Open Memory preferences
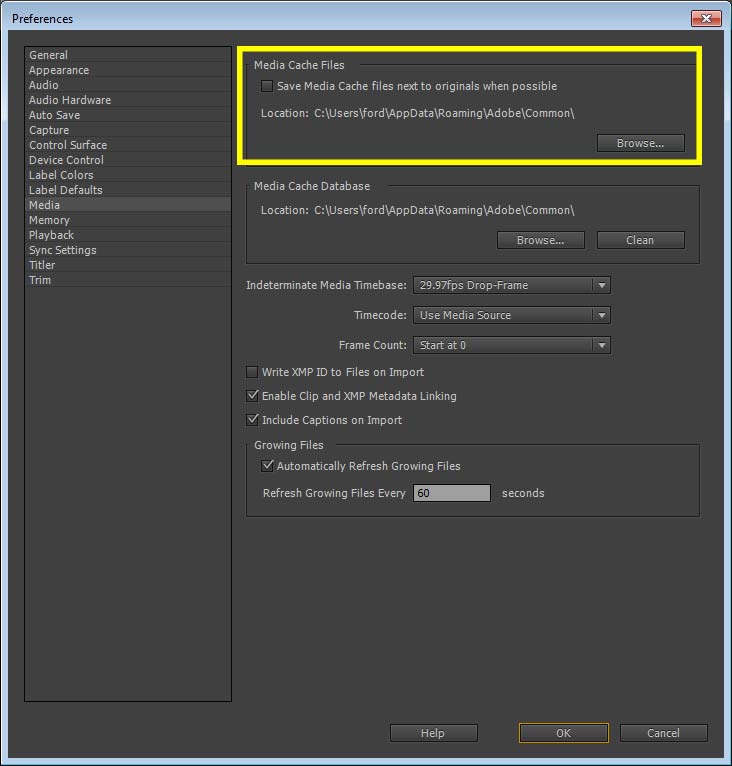732x766 pixels. (x=128, y=220)
